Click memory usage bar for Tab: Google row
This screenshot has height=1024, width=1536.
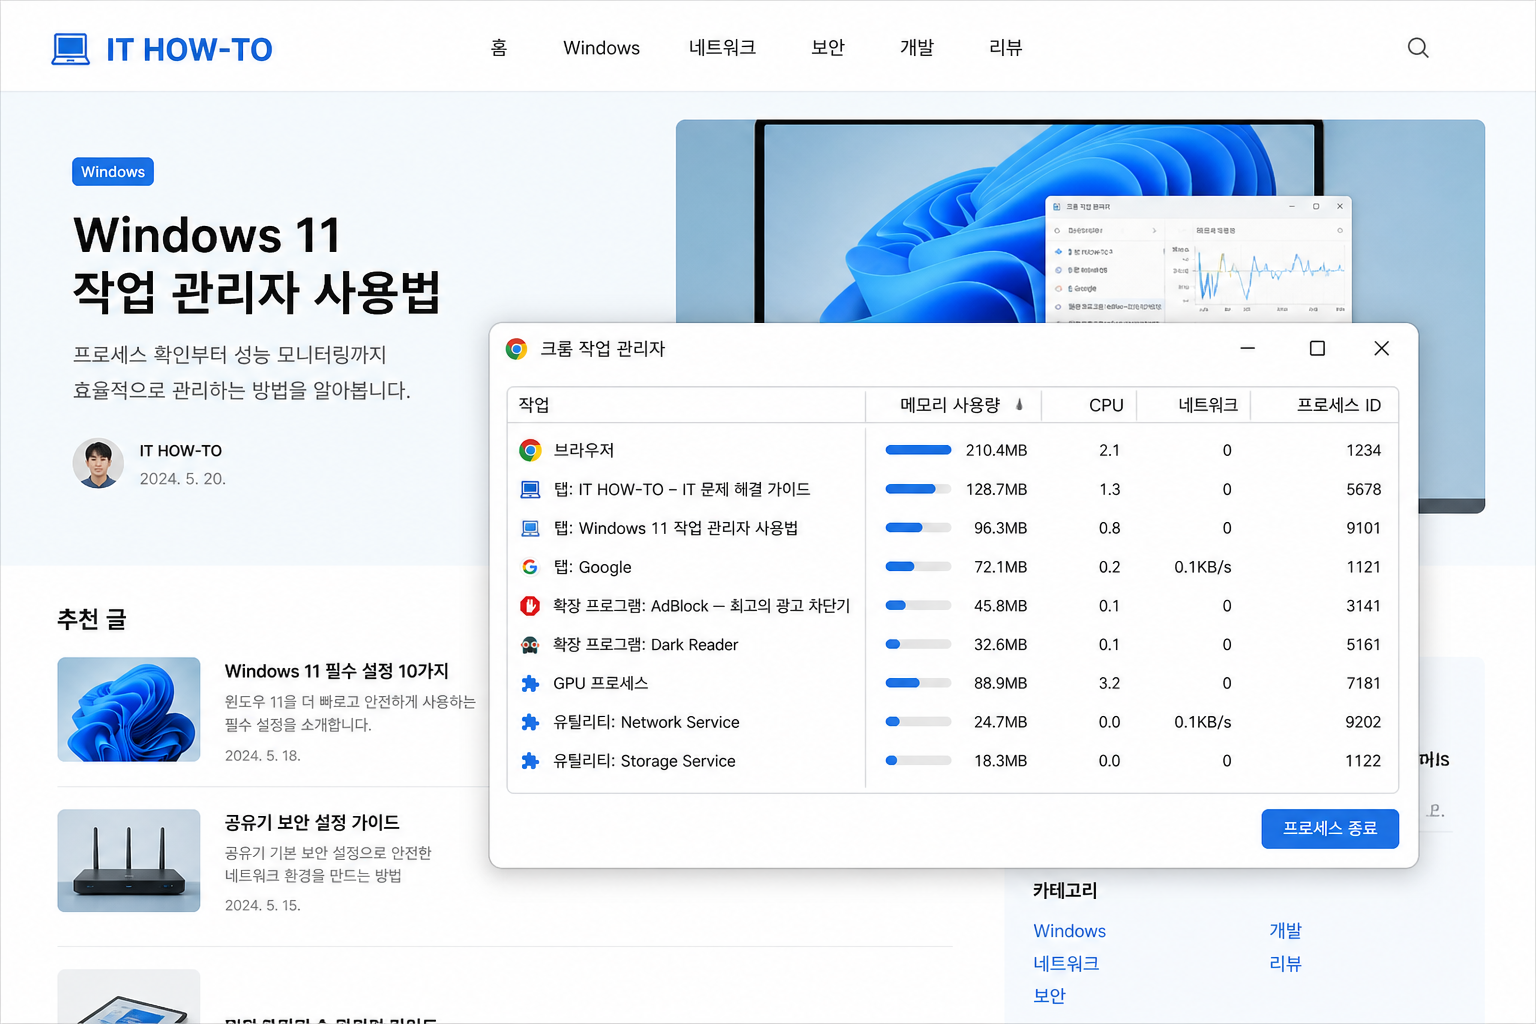(x=918, y=567)
